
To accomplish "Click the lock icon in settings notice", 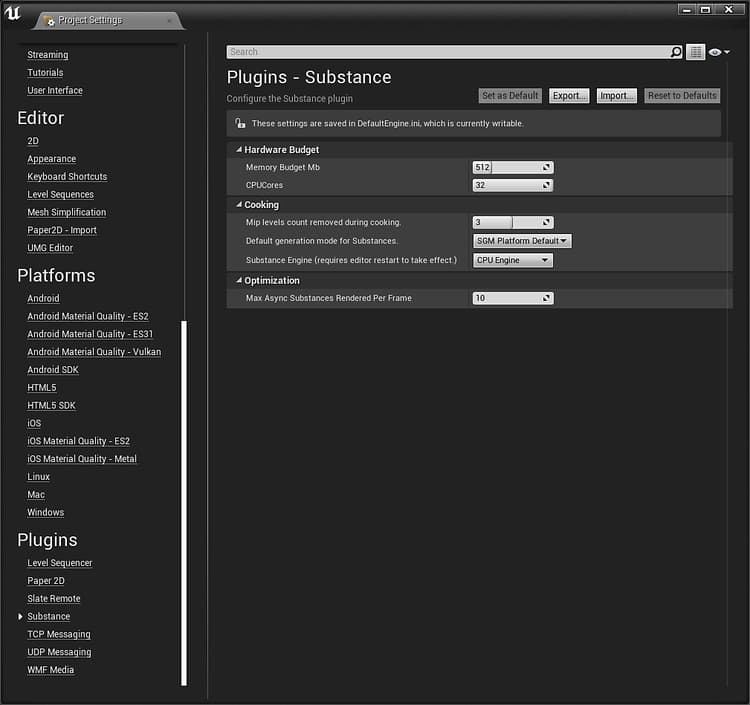I will pos(240,123).
